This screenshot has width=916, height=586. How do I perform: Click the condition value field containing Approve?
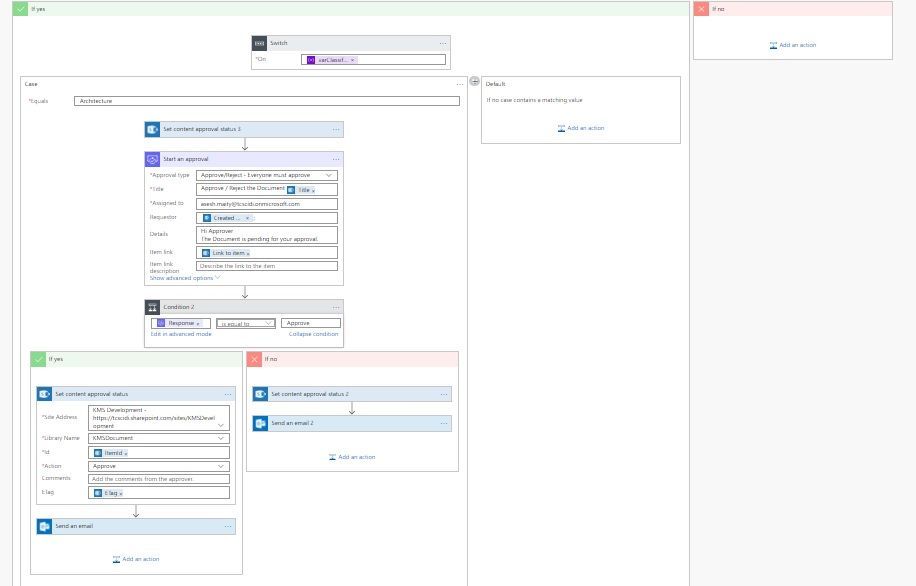click(311, 323)
